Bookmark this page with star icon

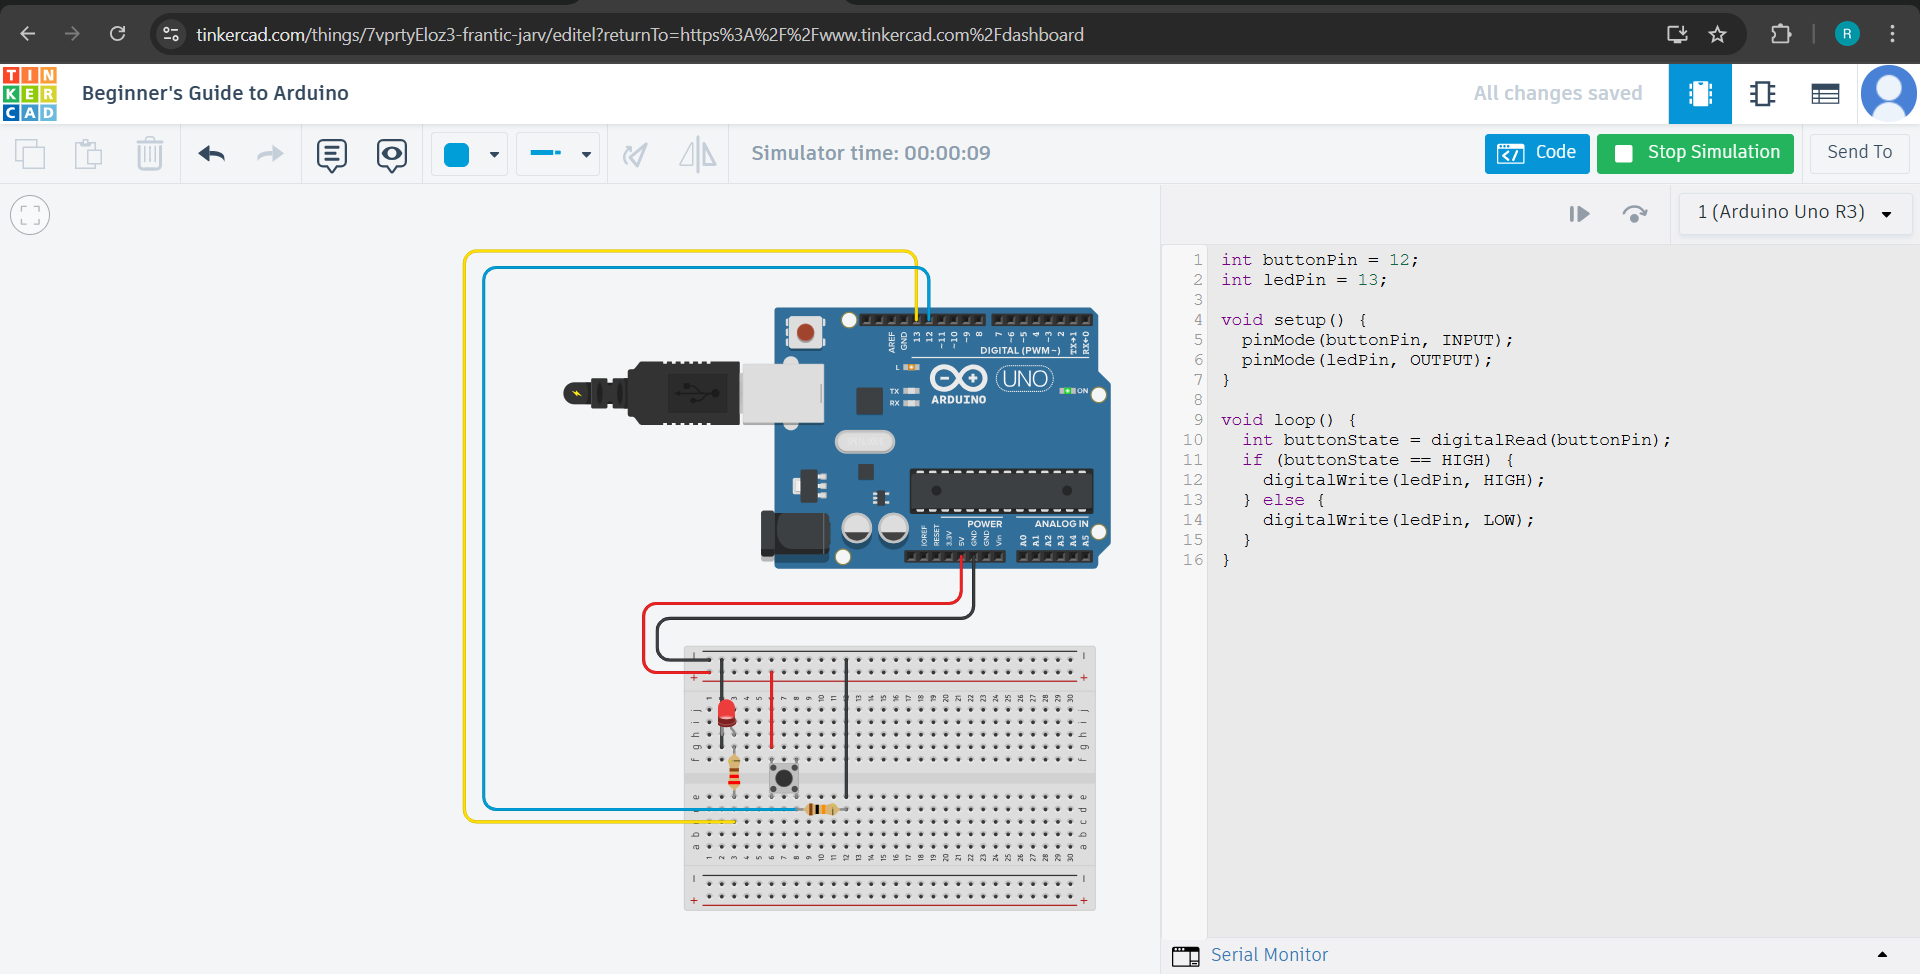point(1718,34)
